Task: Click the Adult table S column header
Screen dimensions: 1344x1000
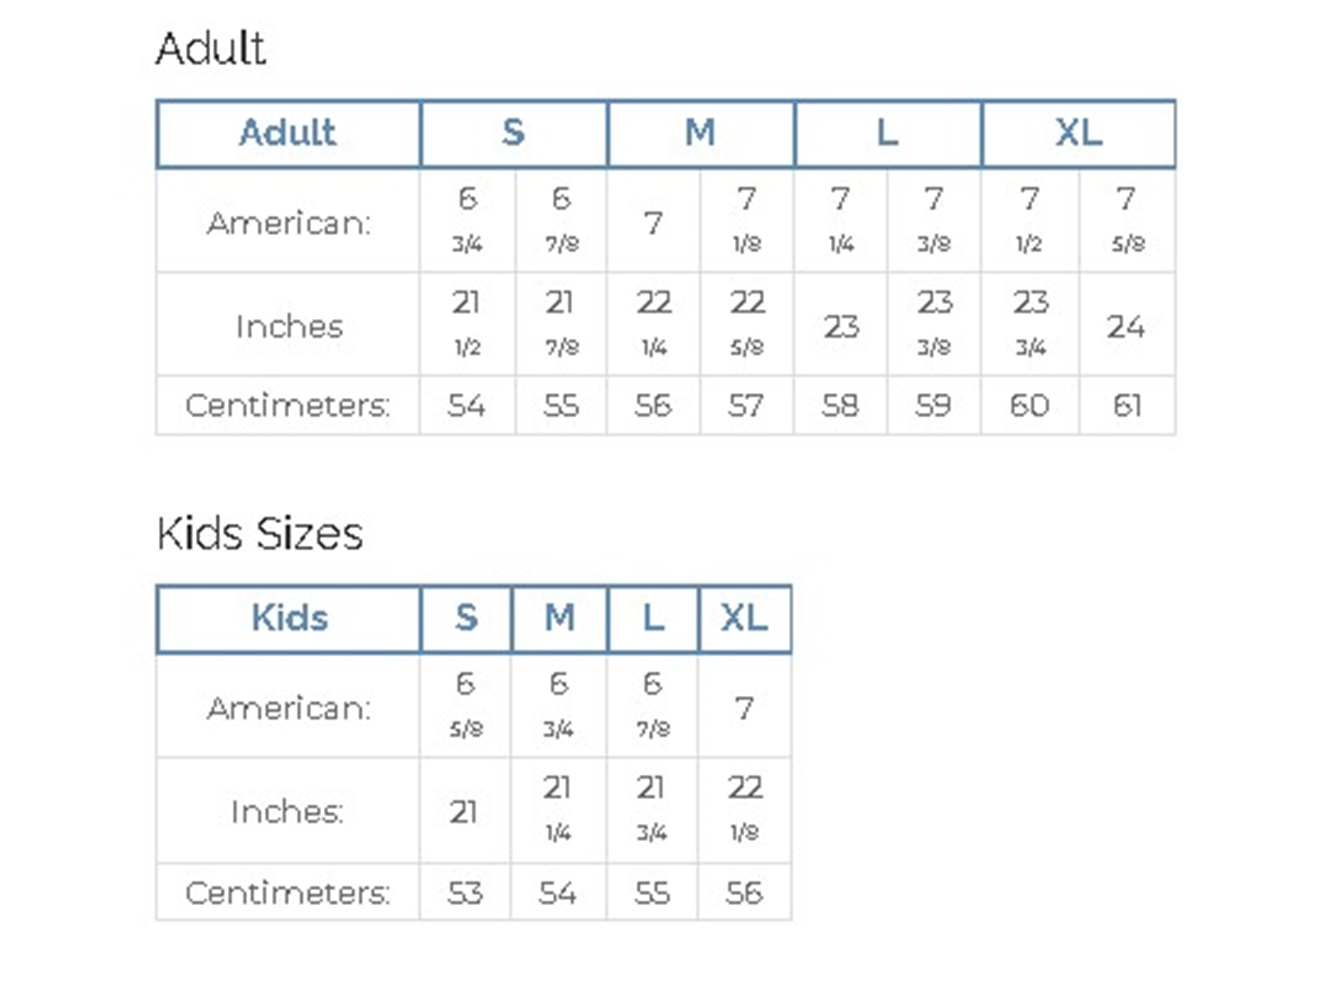Action: tap(513, 133)
